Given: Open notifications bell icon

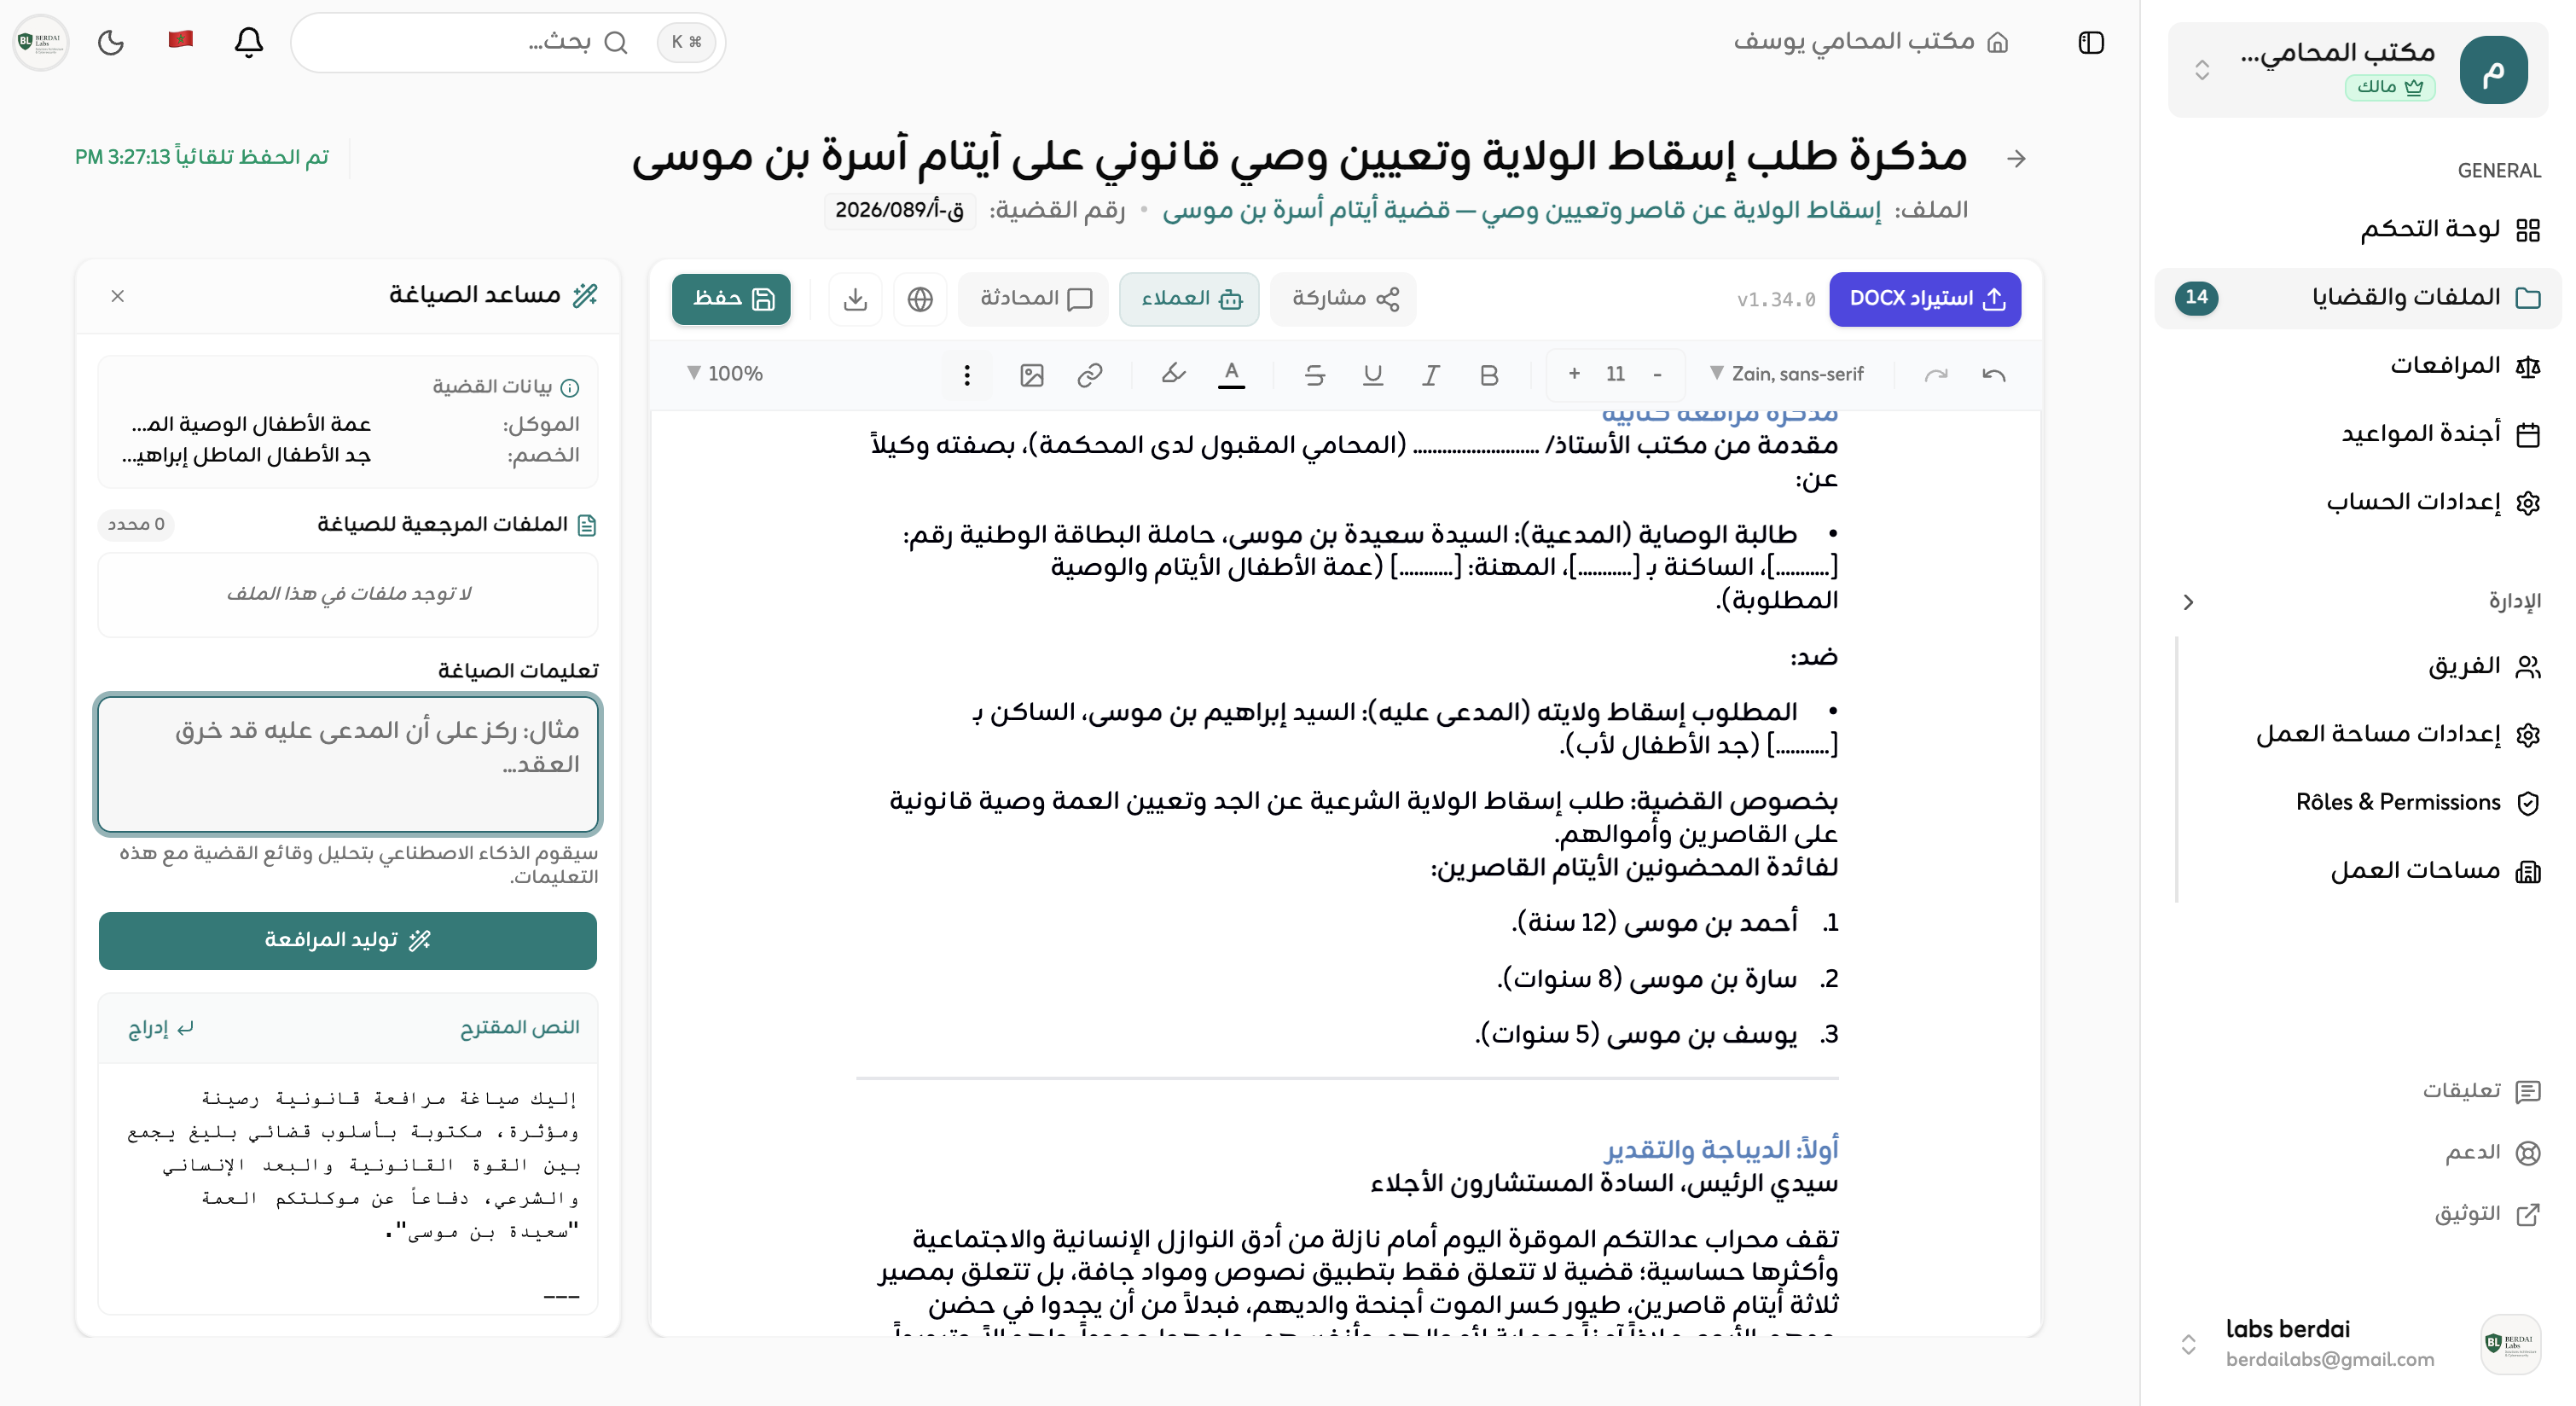Looking at the screenshot, I should tap(248, 42).
